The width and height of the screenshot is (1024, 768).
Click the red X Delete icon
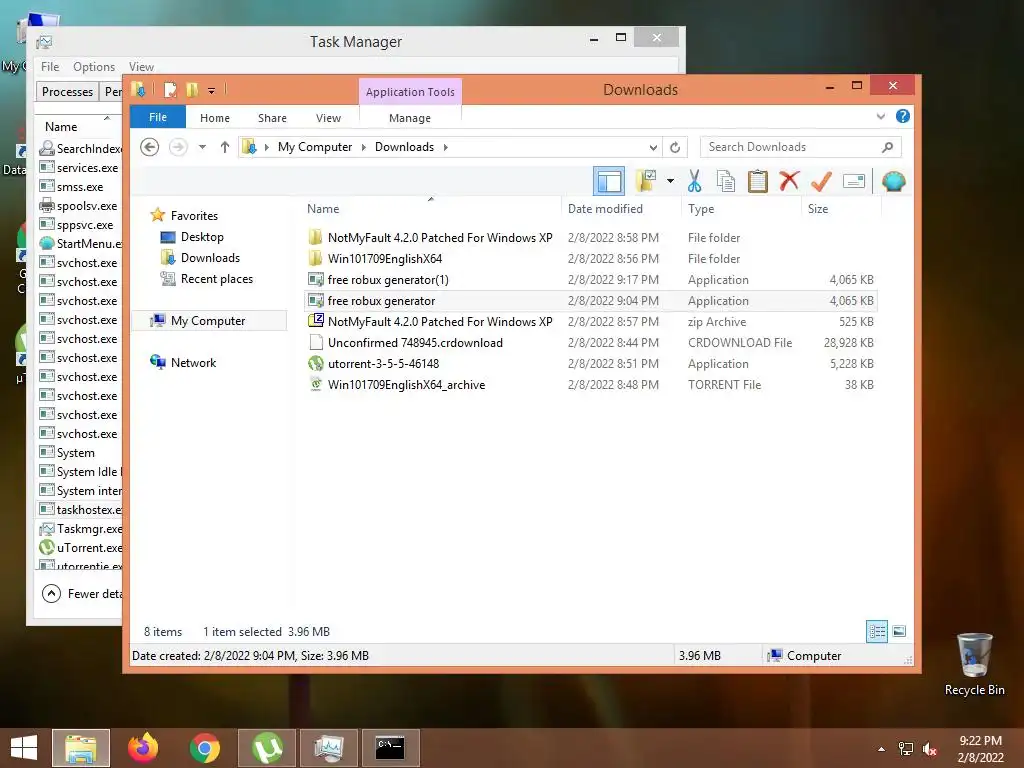[x=789, y=180]
